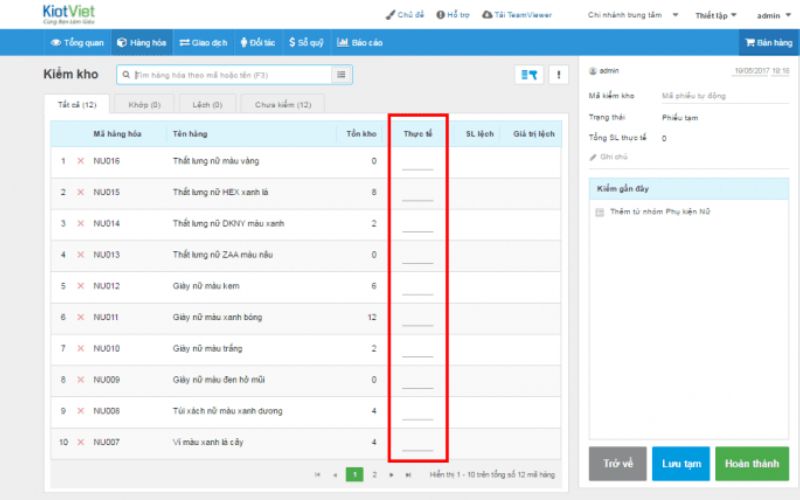Screen dimensions: 800x500
Task: Select the Lệch (0) tab
Action: (208, 104)
